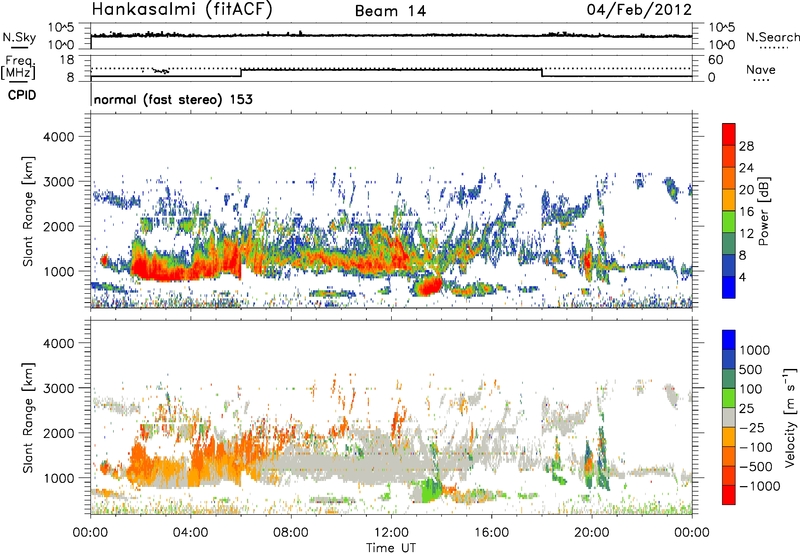Click the frequency step-up line at 06:00
This screenshot has width=800, height=554.
241,73
